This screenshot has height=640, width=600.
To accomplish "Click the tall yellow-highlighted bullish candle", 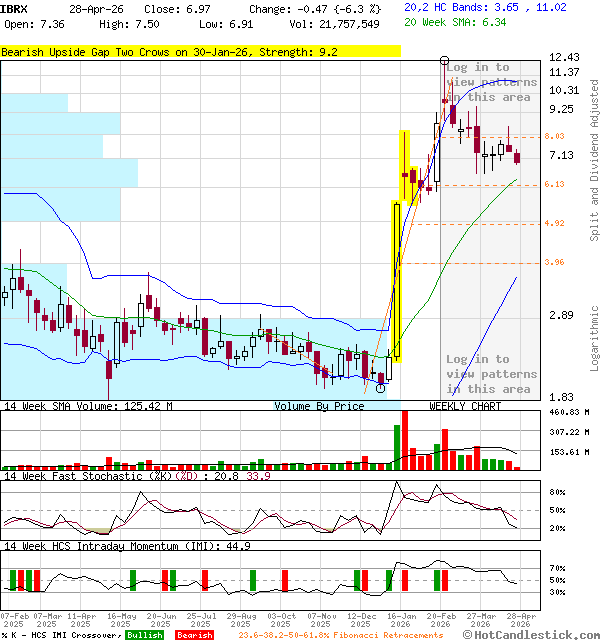I will pyautogui.click(x=397, y=280).
